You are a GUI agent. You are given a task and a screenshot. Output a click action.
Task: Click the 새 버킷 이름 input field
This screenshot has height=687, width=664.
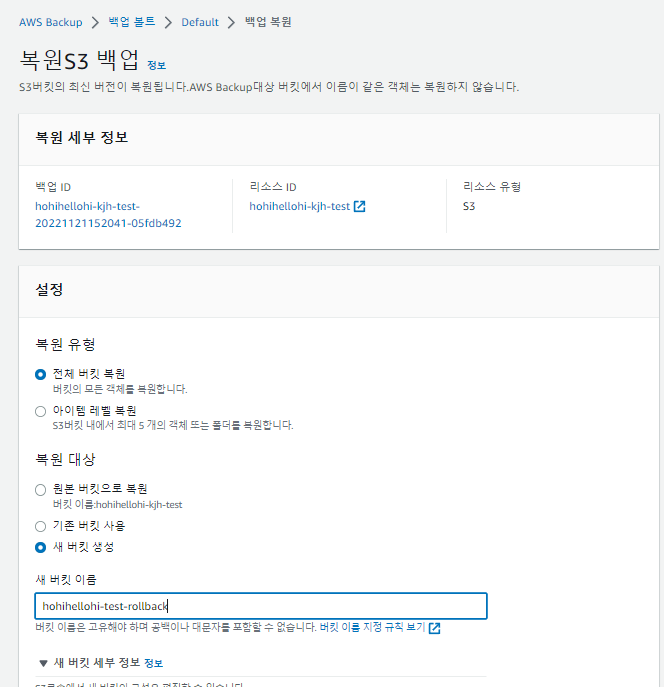[x=261, y=606]
